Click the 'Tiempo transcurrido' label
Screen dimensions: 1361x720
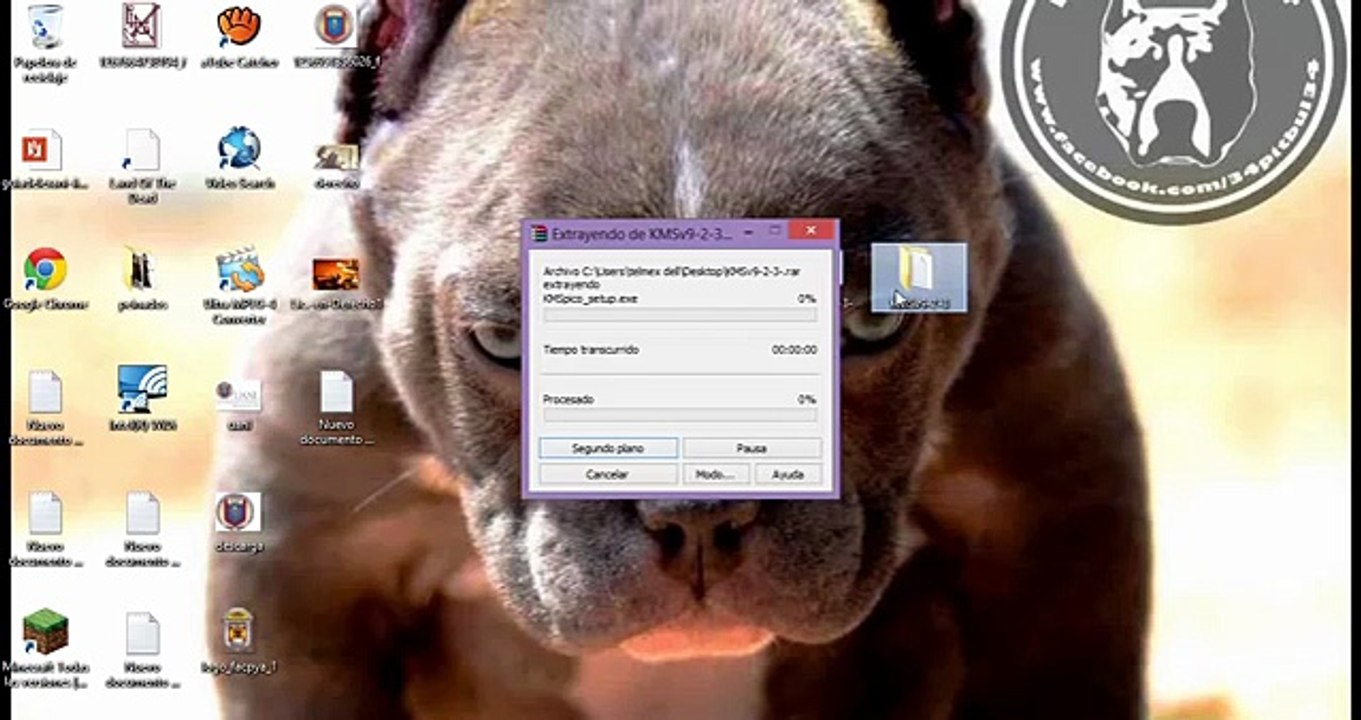(x=590, y=350)
